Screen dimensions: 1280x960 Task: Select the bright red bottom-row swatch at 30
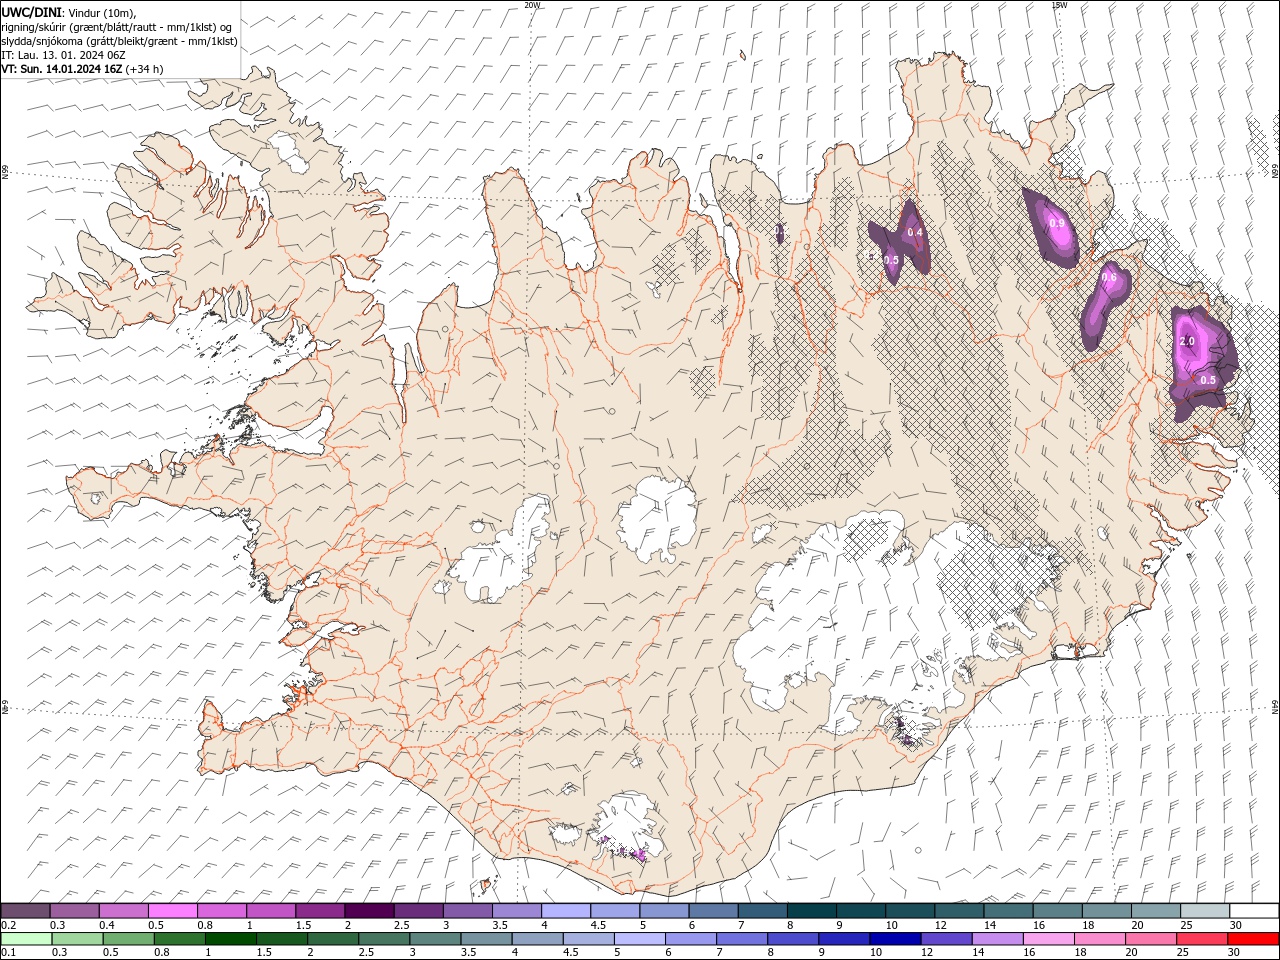[1254, 939]
